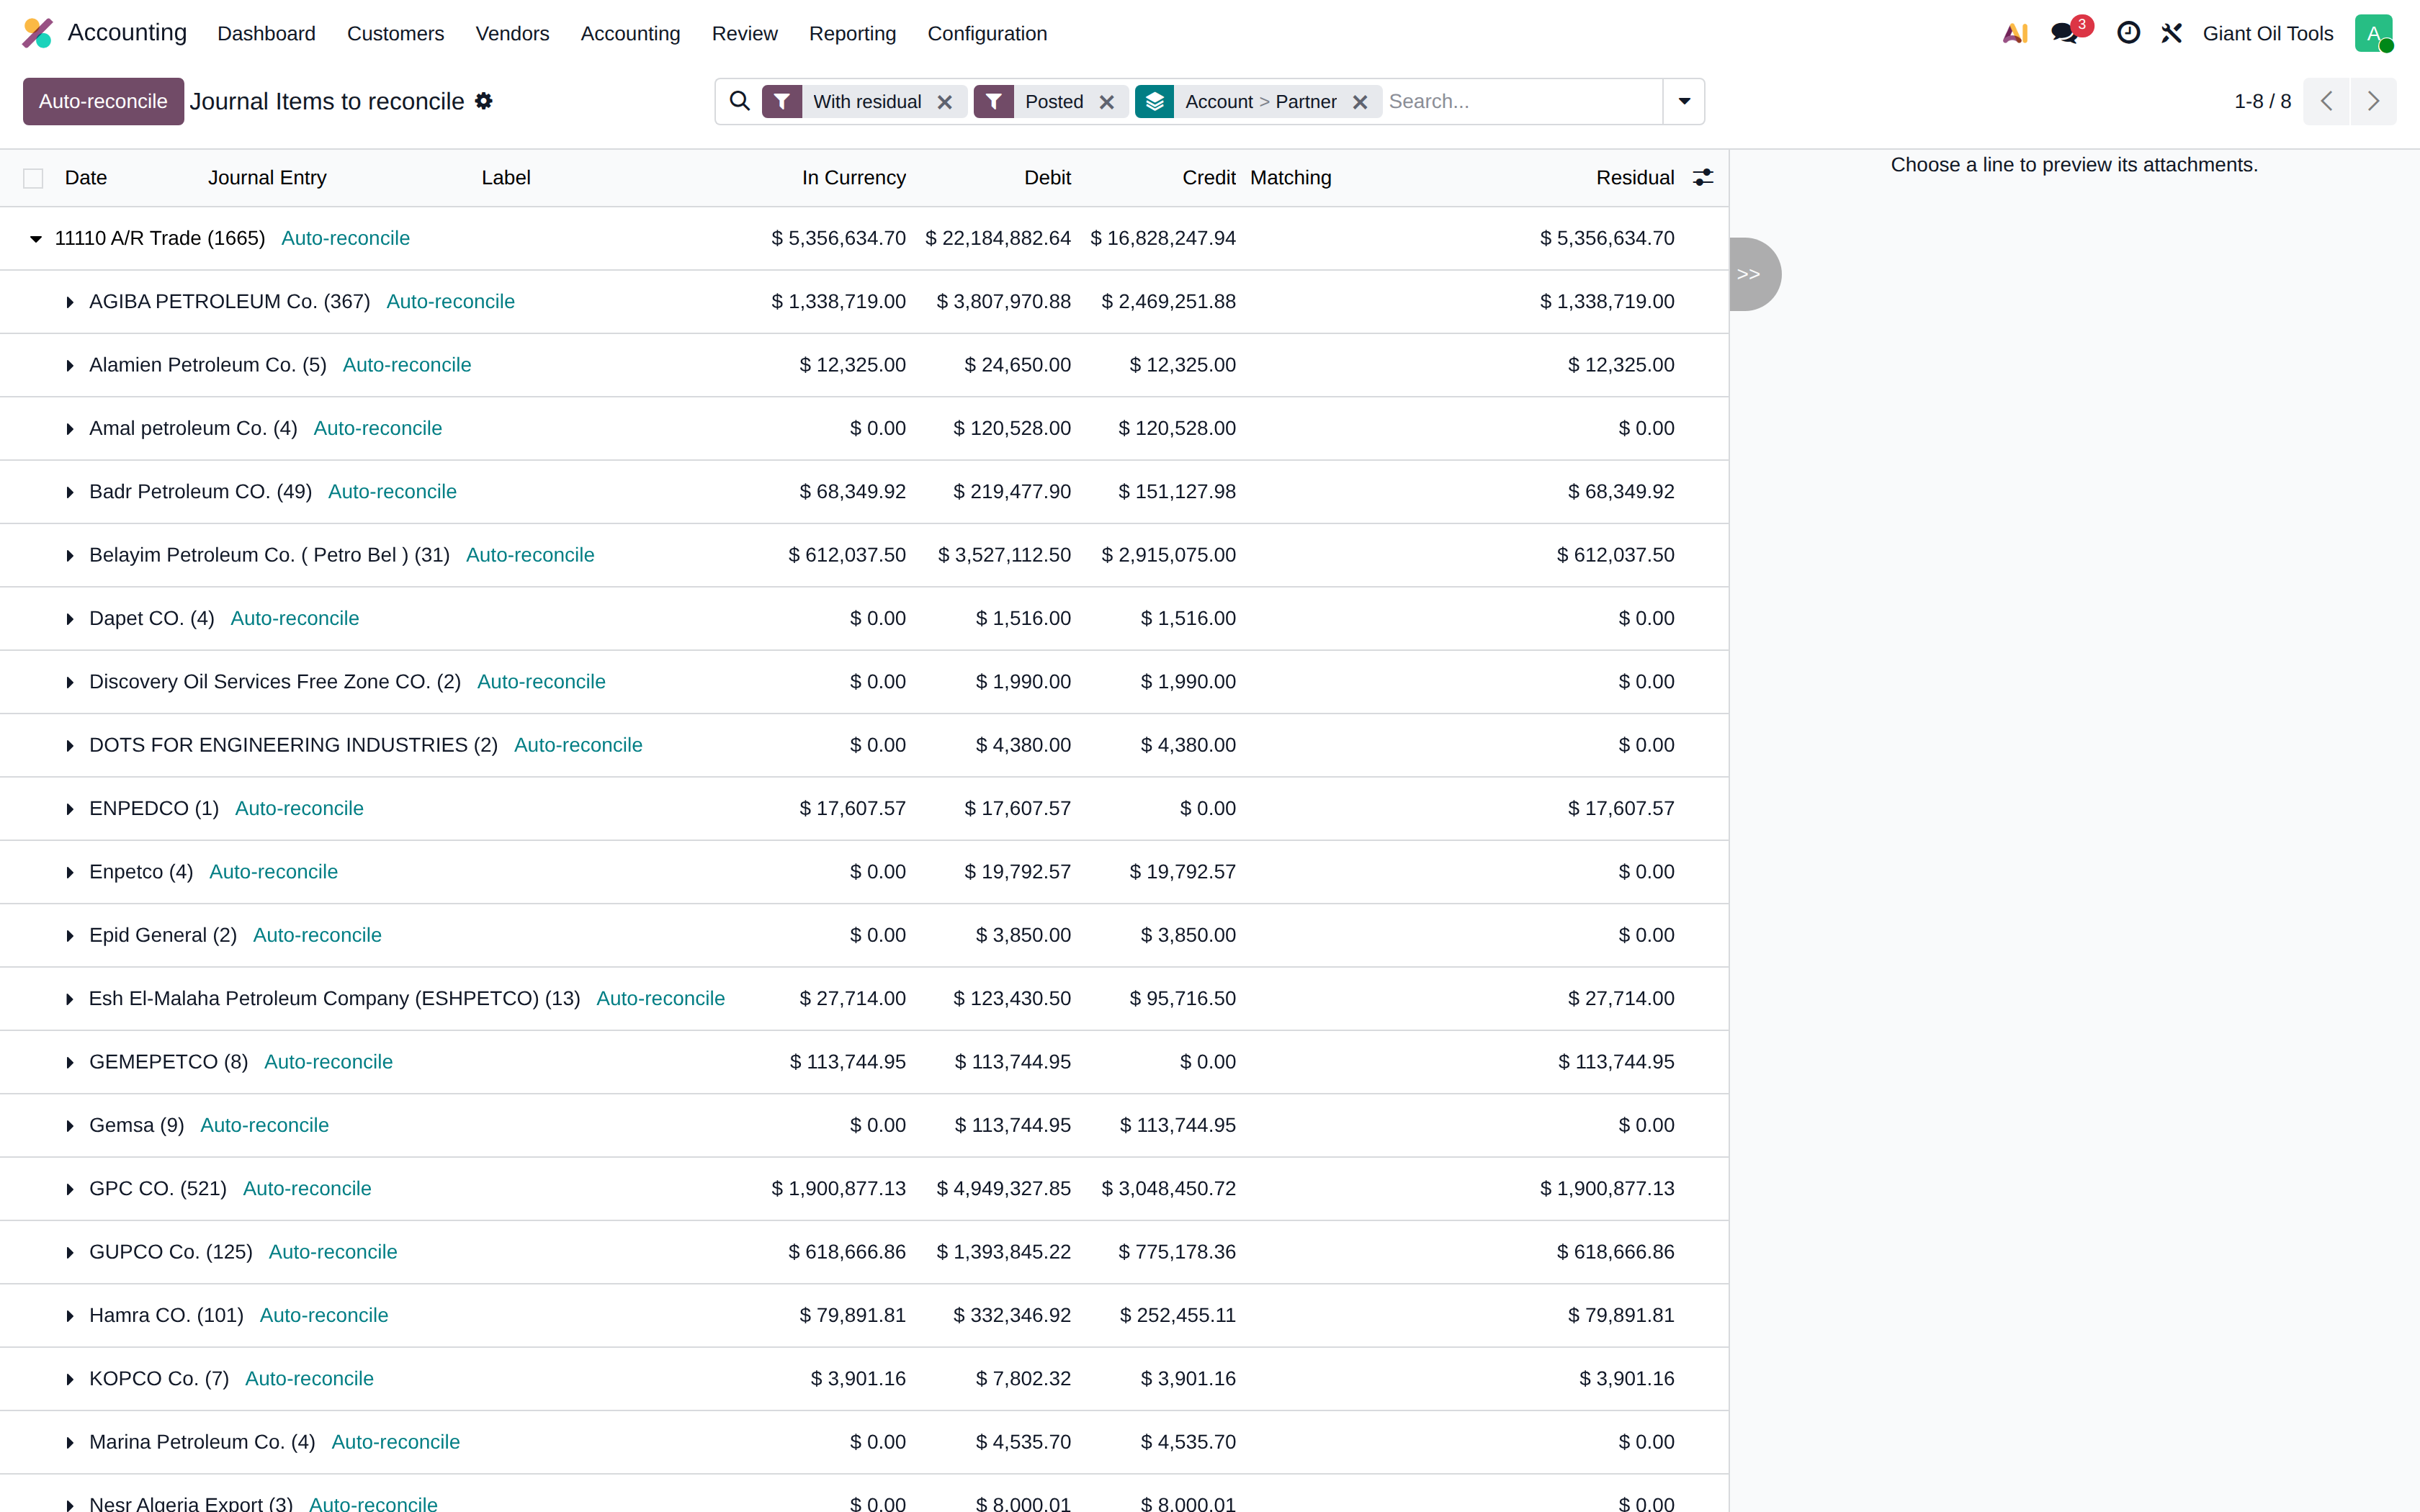Sort by the Residual column header
This screenshot has width=2420, height=1512.
(x=1635, y=177)
